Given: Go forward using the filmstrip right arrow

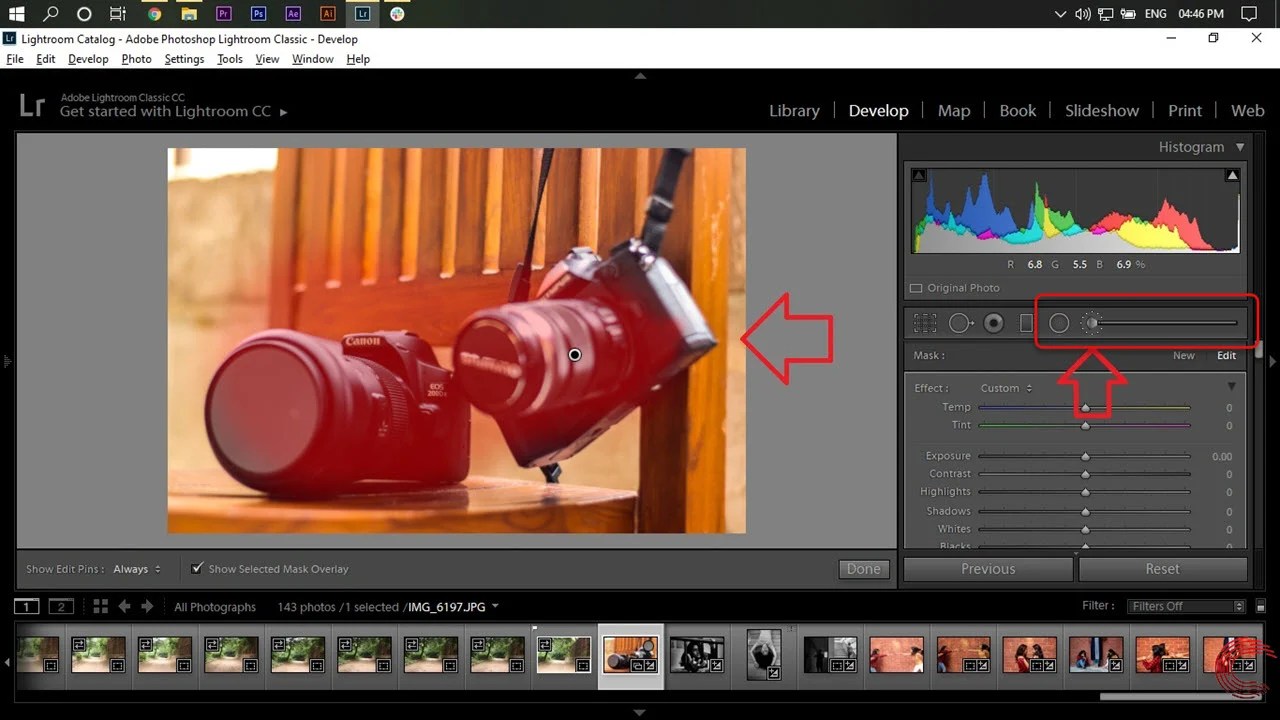Looking at the screenshot, I should 147,606.
